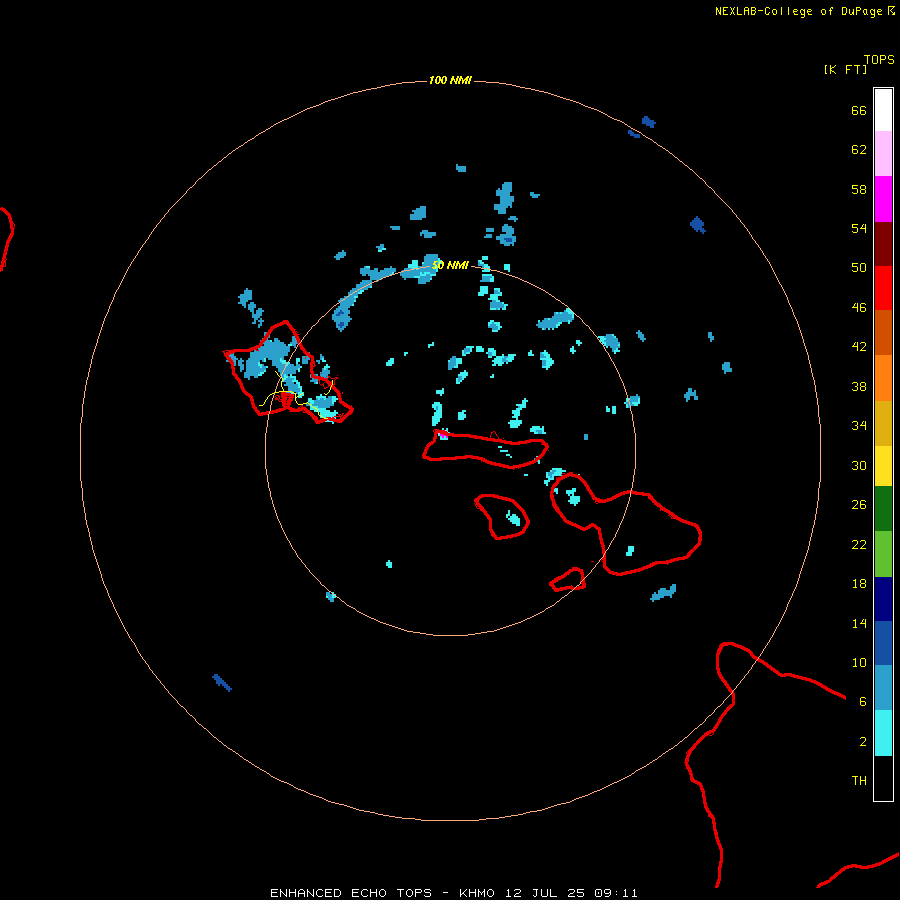Click the magenta echo pixel on the map
Image resolution: width=900 pixels, height=900 pixels.
coord(443,436)
